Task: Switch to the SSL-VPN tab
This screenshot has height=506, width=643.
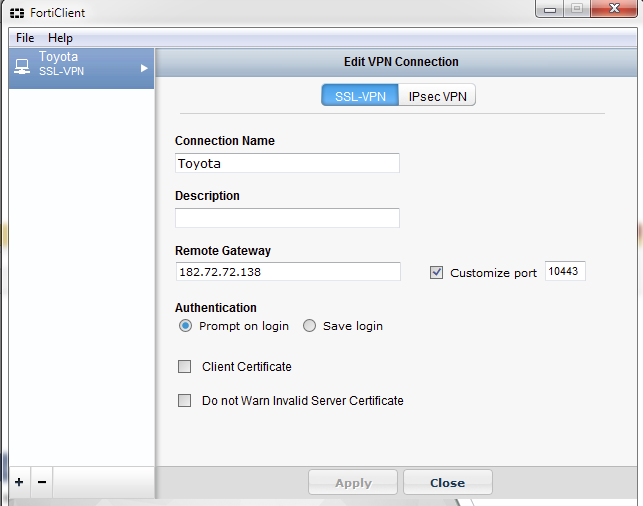Action: pos(360,96)
